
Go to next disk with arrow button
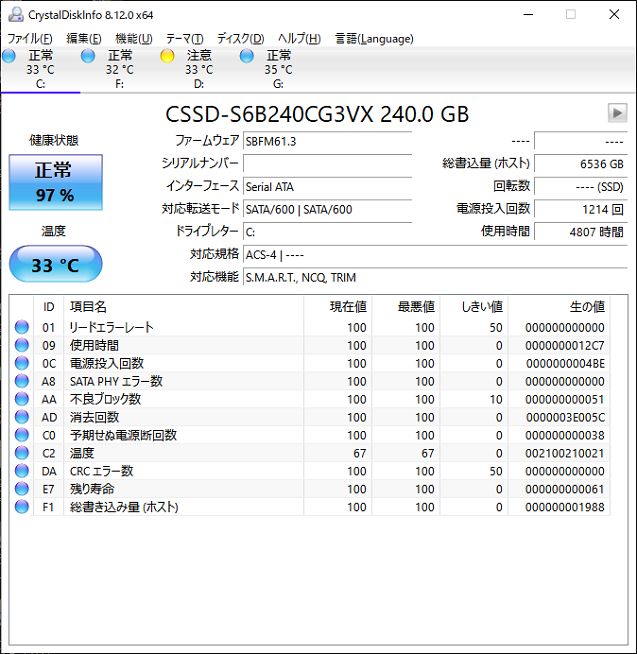(617, 113)
